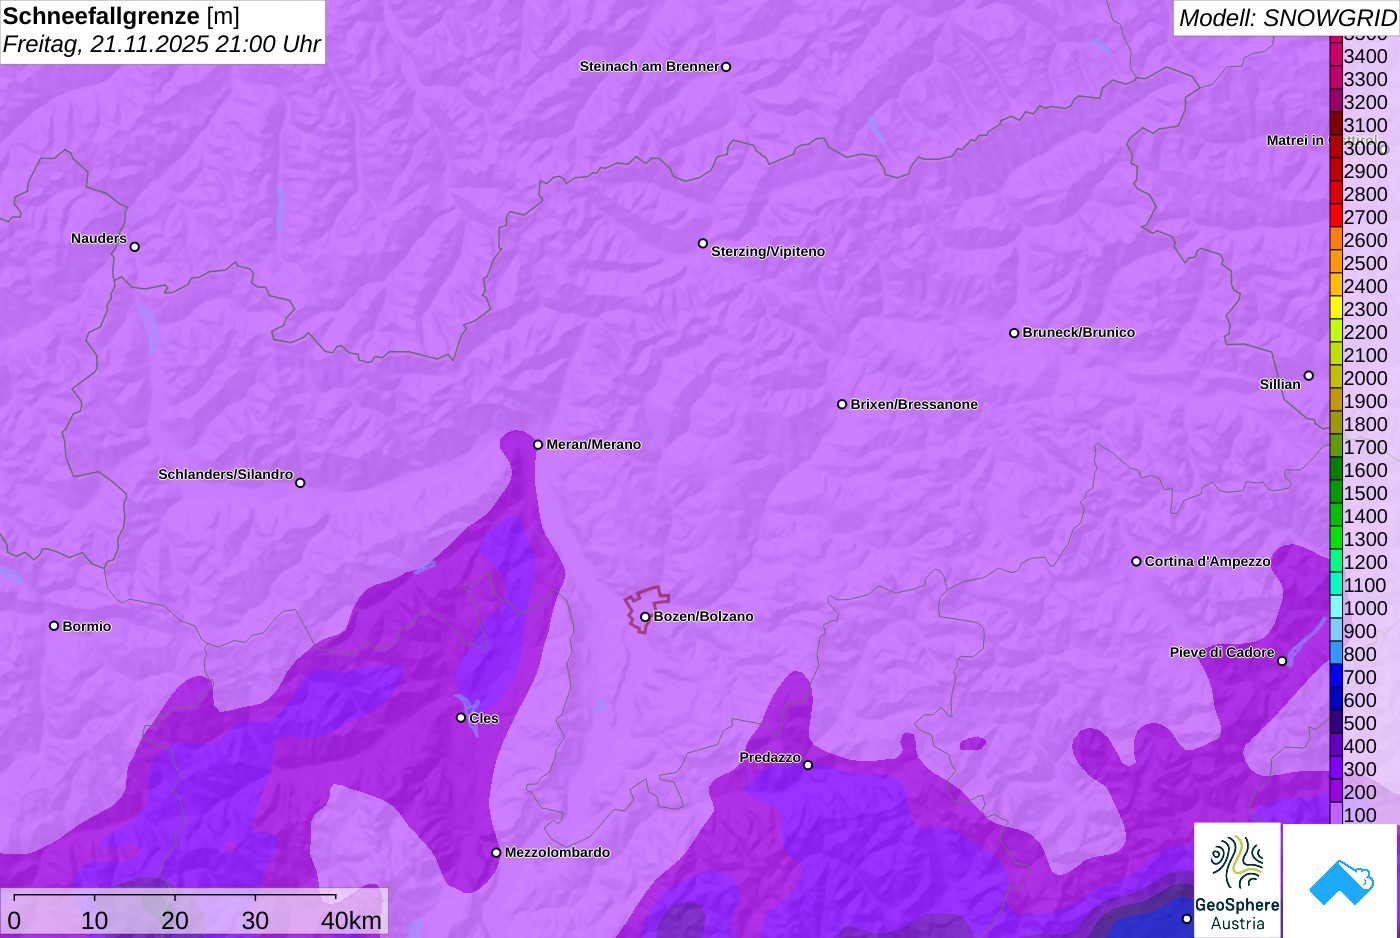This screenshot has width=1400, height=938.
Task: Click the Cortina d'Ampezzo text label
Action: click(1208, 561)
